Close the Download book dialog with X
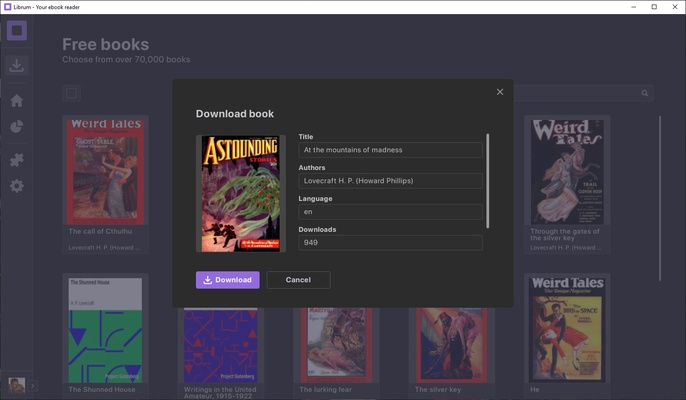Viewport: 686px width, 400px height. (500, 92)
